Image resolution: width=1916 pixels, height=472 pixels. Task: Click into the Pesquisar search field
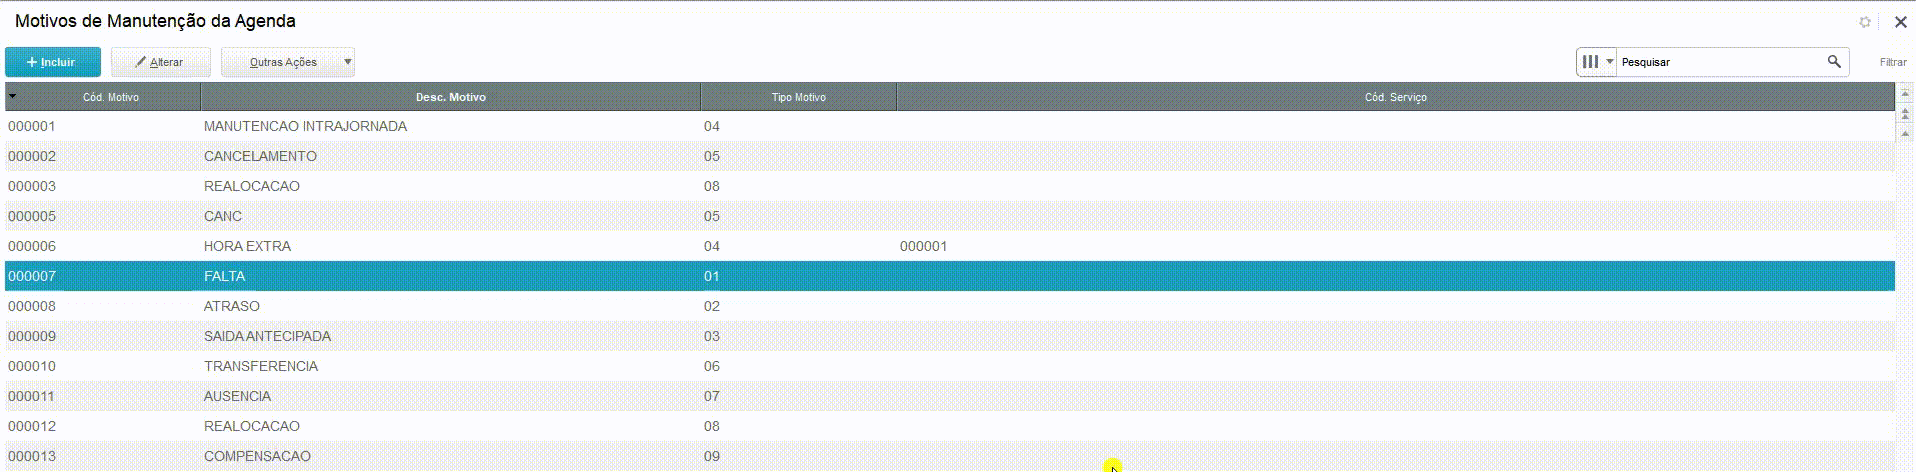1720,62
